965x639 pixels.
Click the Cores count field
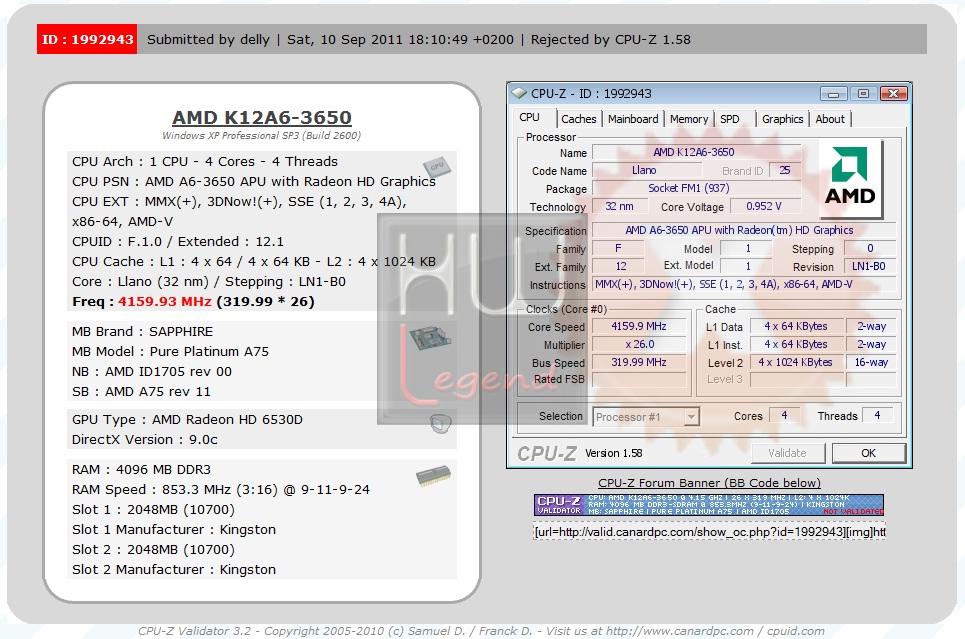[x=784, y=416]
